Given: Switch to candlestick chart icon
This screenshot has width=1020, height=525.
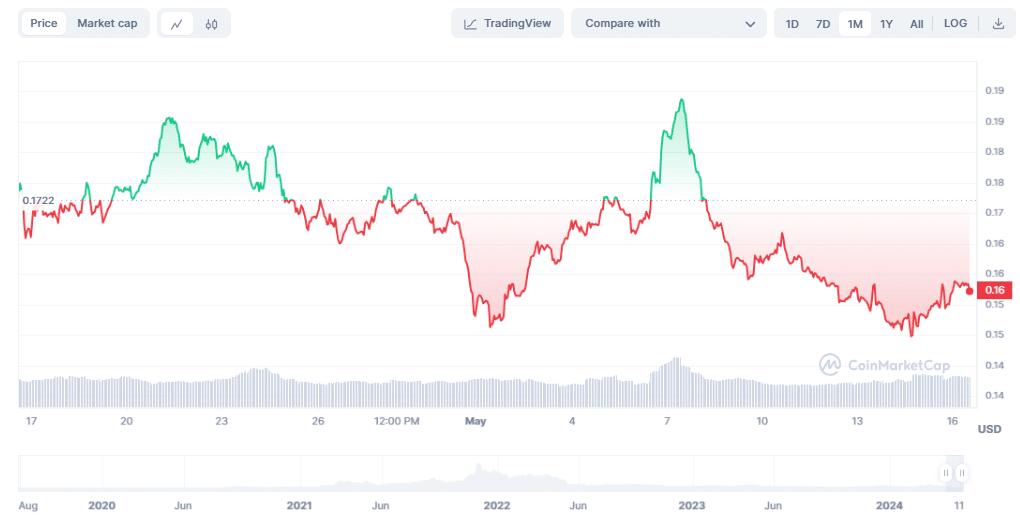Looking at the screenshot, I should pos(211,23).
